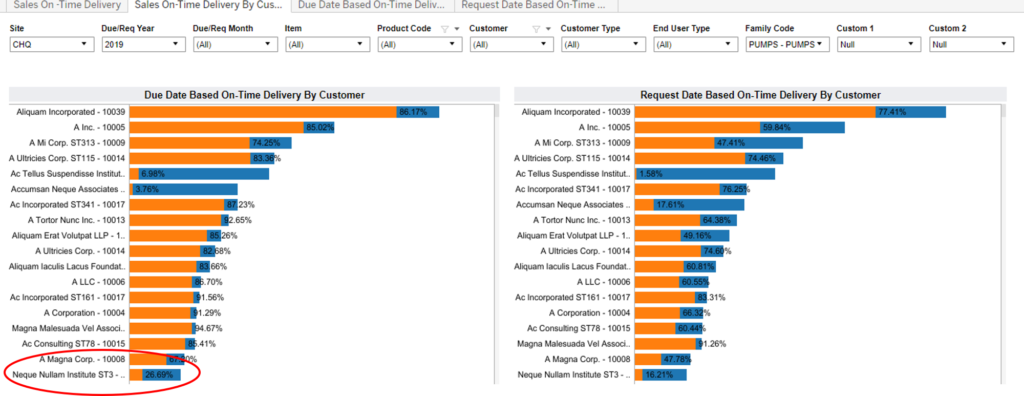Open the Custom 1 Null dropdown
Viewport: 1024px width, 396px height.
(x=879, y=44)
